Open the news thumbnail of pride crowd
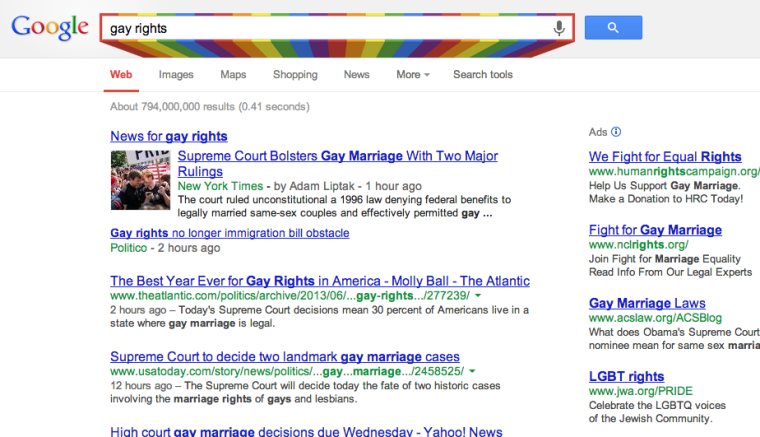Image resolution: width=760 pixels, height=437 pixels. pyautogui.click(x=141, y=180)
